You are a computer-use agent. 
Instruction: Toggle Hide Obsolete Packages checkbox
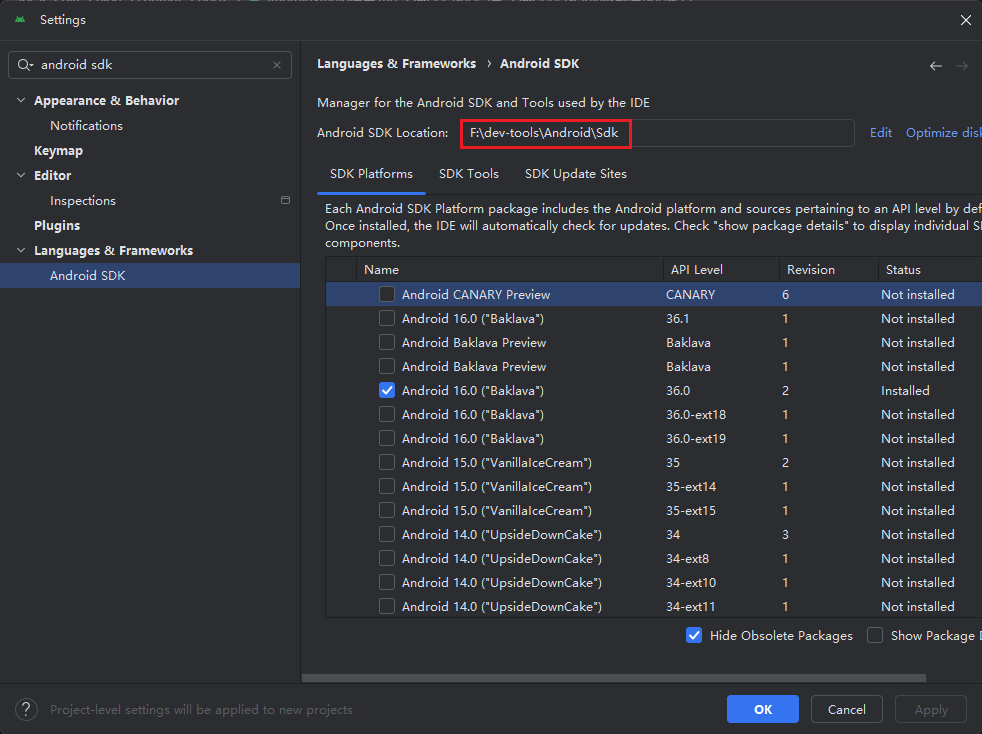point(694,635)
